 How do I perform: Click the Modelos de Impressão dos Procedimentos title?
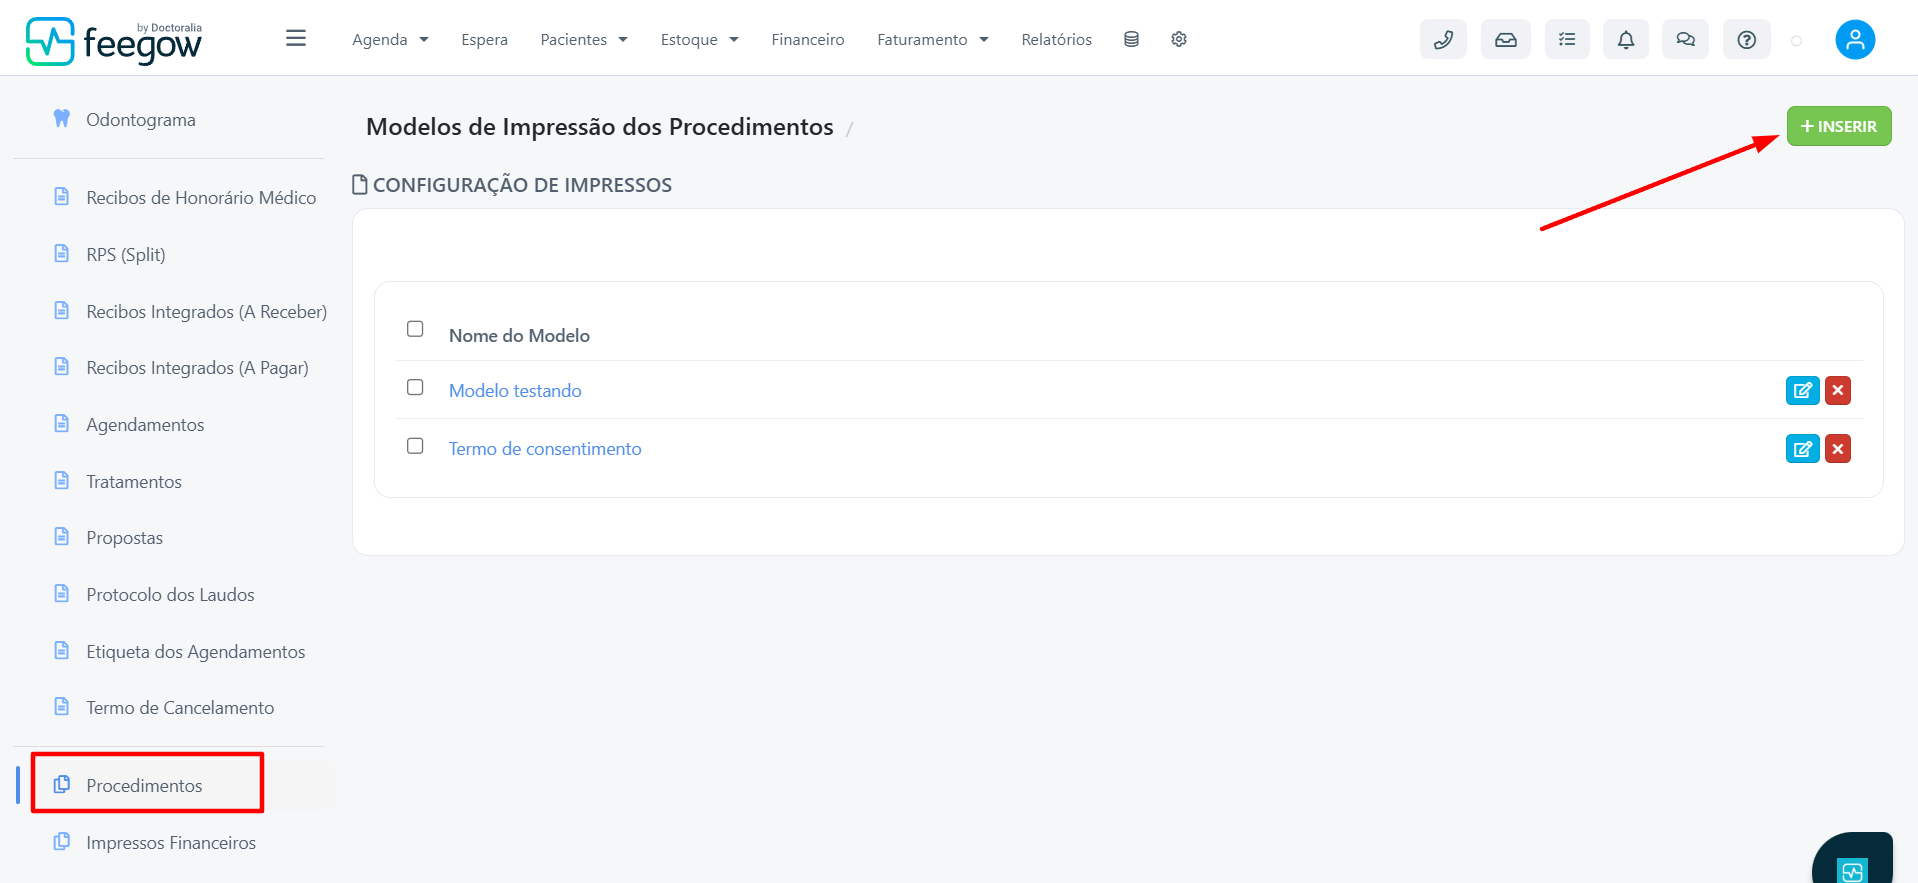coord(600,127)
